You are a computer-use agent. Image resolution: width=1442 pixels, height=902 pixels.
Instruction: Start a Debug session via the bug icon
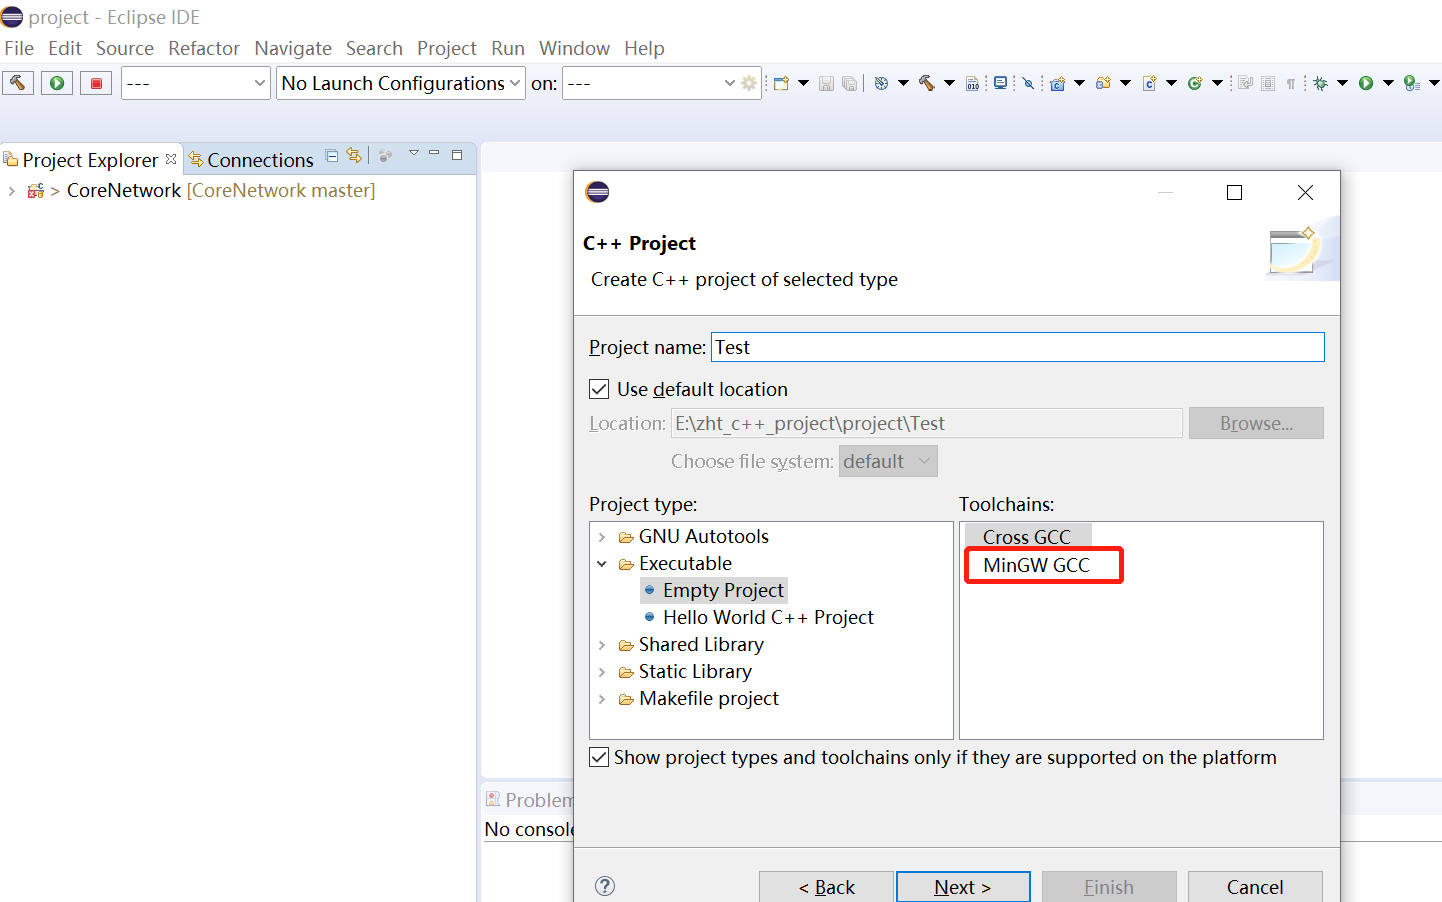(1320, 83)
